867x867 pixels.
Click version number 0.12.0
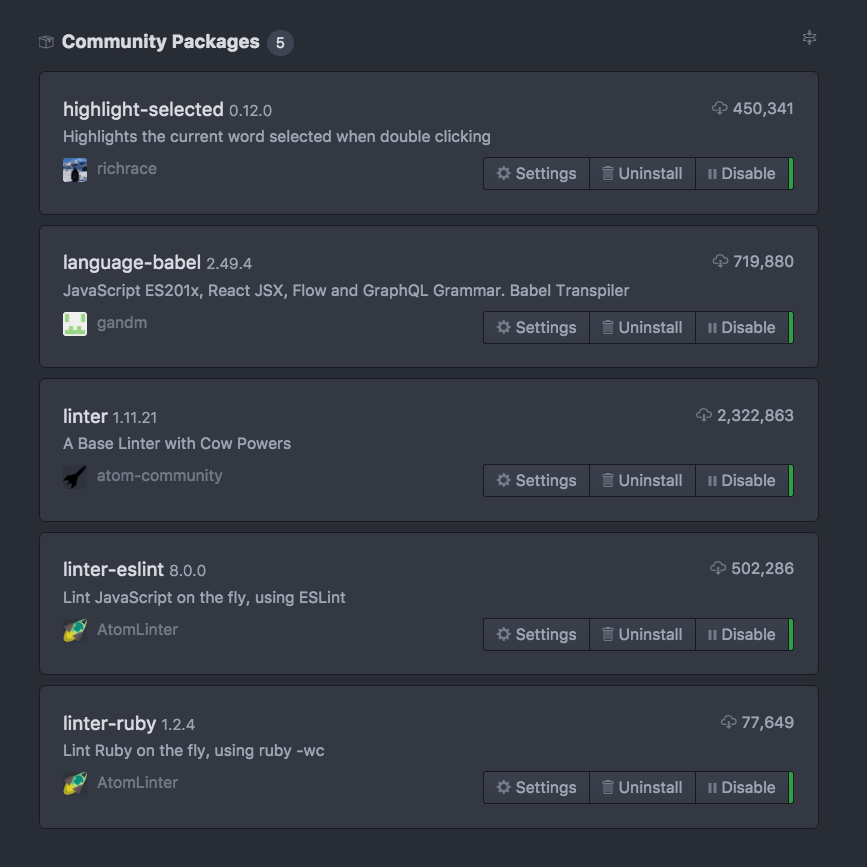(x=250, y=111)
